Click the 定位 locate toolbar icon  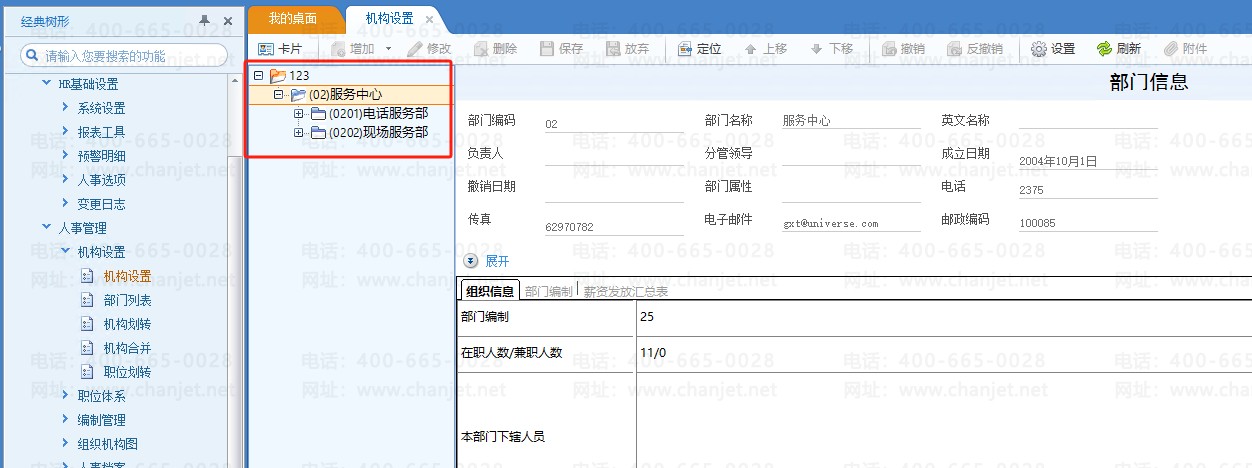click(x=685, y=48)
